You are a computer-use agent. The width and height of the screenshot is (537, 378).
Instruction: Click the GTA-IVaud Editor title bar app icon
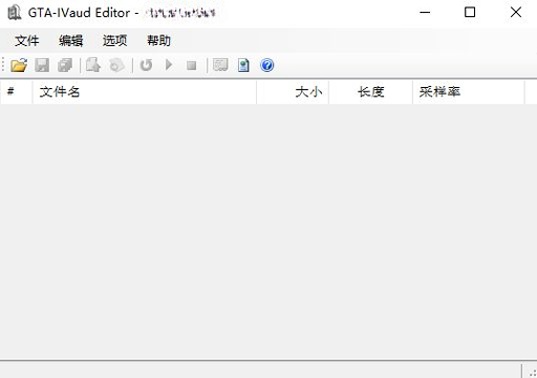point(14,13)
